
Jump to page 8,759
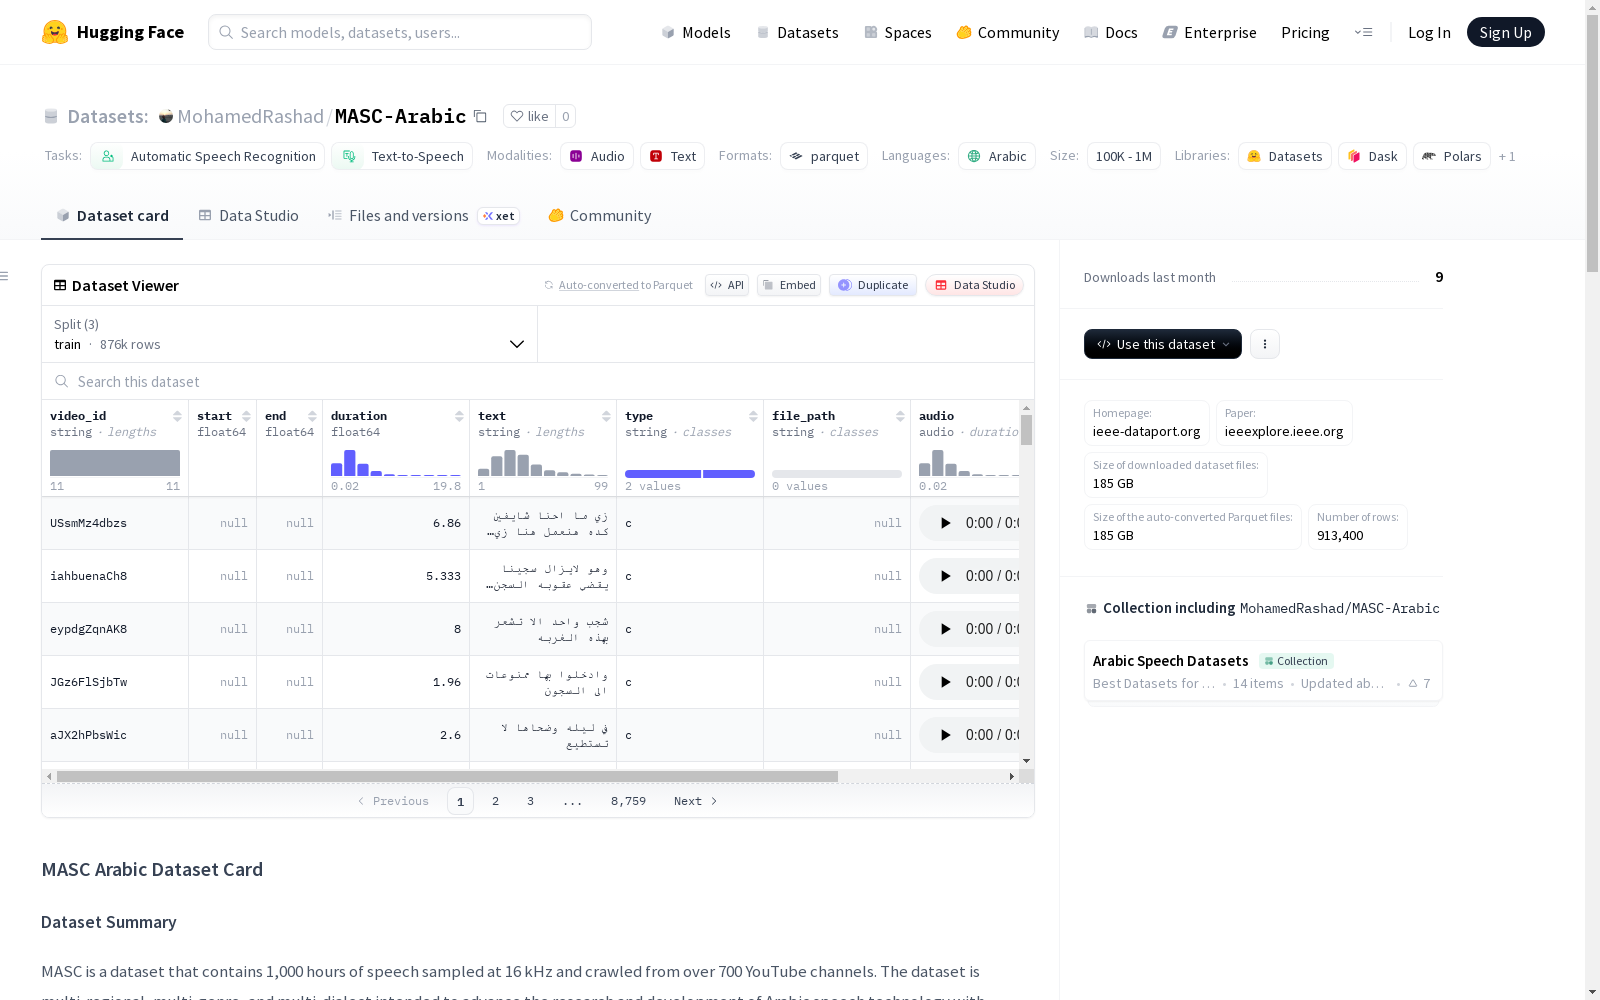click(628, 801)
